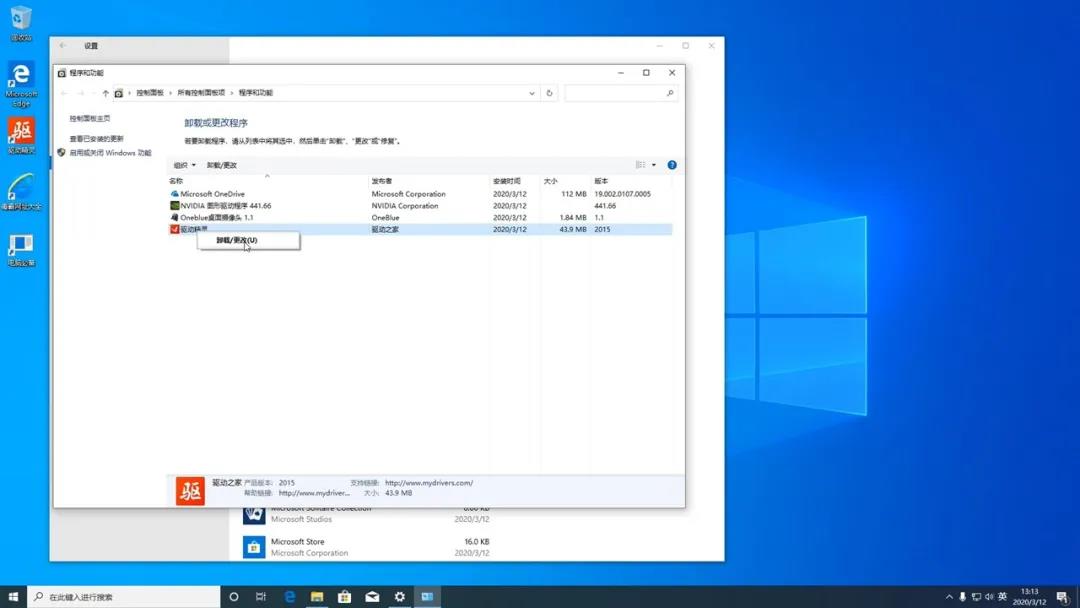
Task: Open Task View on the taskbar
Action: pos(261,597)
